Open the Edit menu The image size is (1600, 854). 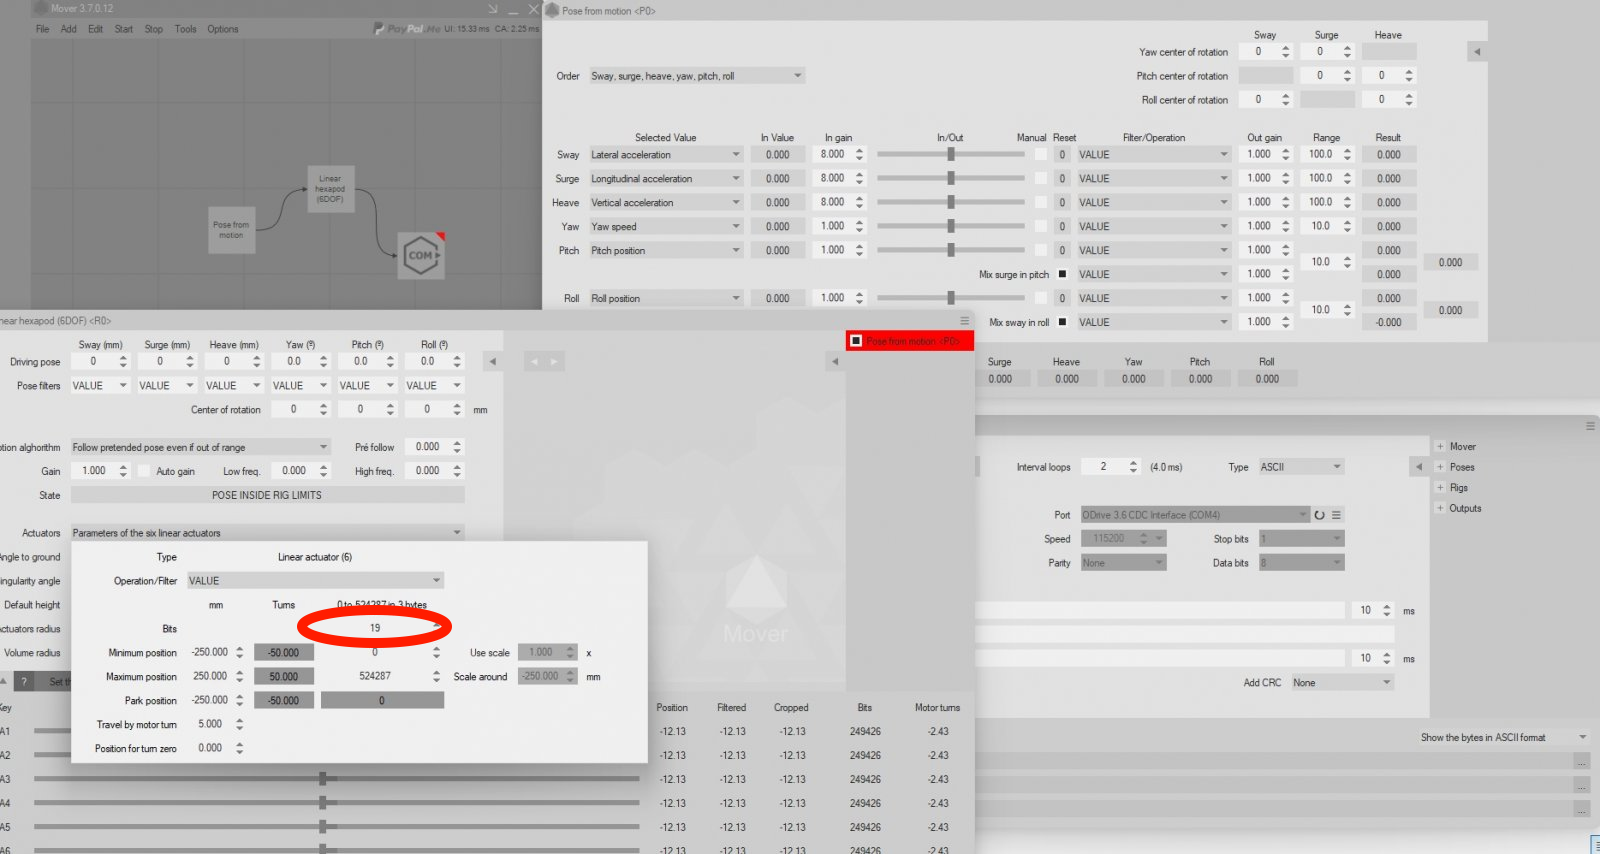(x=95, y=29)
